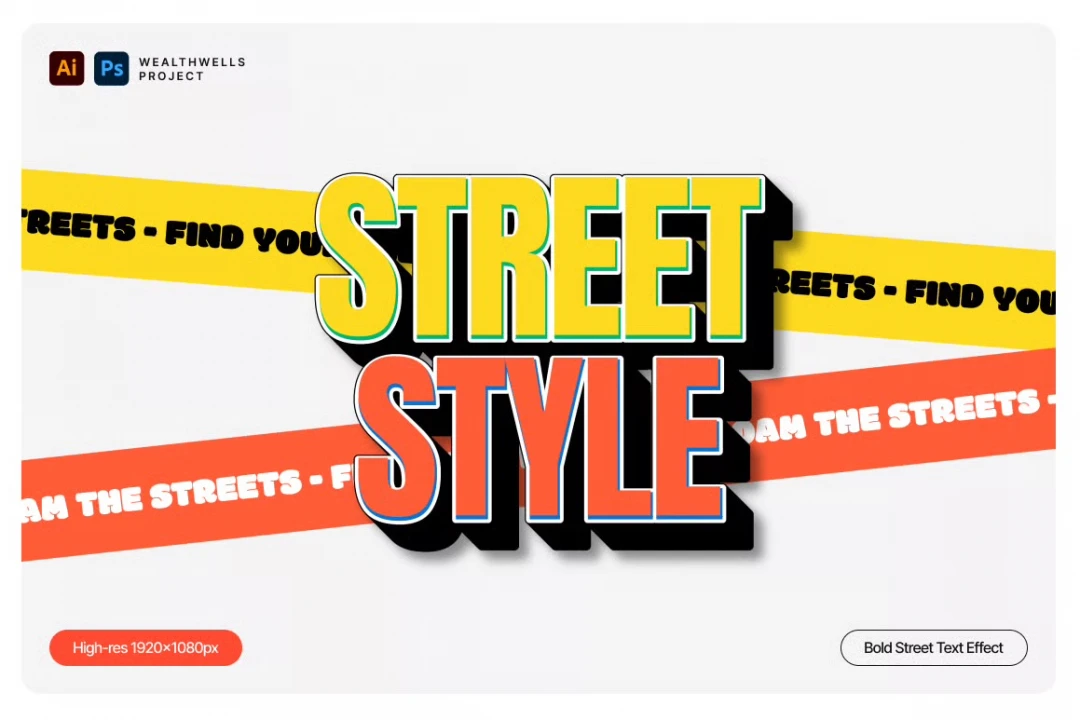Click FIND YOU text on right yellow banner
The height and width of the screenshot is (720, 1080).
pyautogui.click(x=979, y=295)
